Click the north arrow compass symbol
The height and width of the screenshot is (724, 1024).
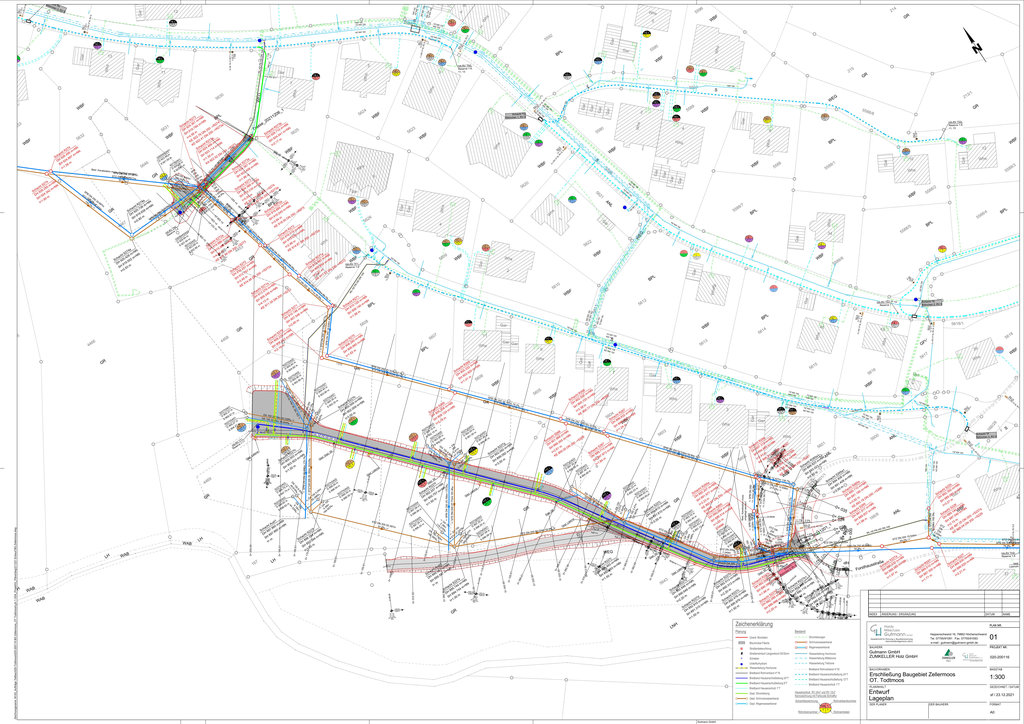974,42
